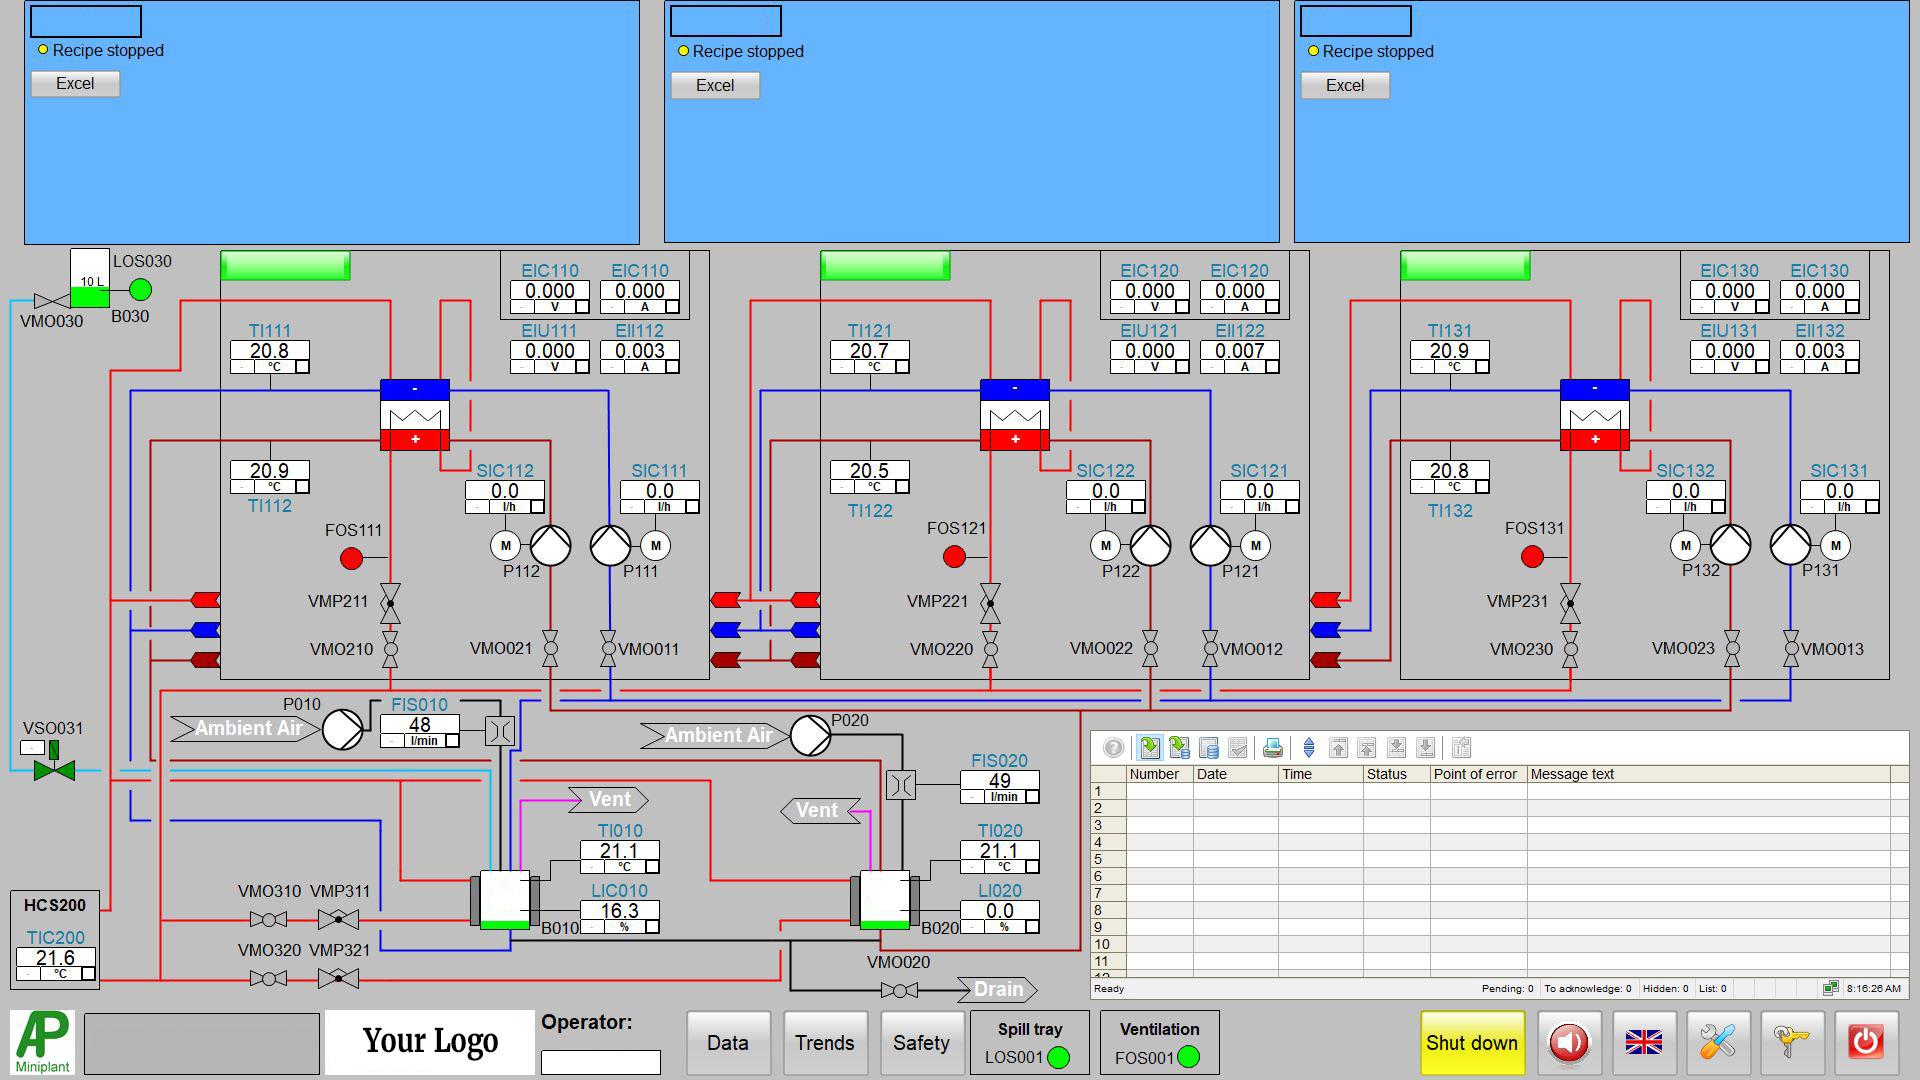Click the minus box on TIC200 display
1920x1080 pixels.
(29, 974)
